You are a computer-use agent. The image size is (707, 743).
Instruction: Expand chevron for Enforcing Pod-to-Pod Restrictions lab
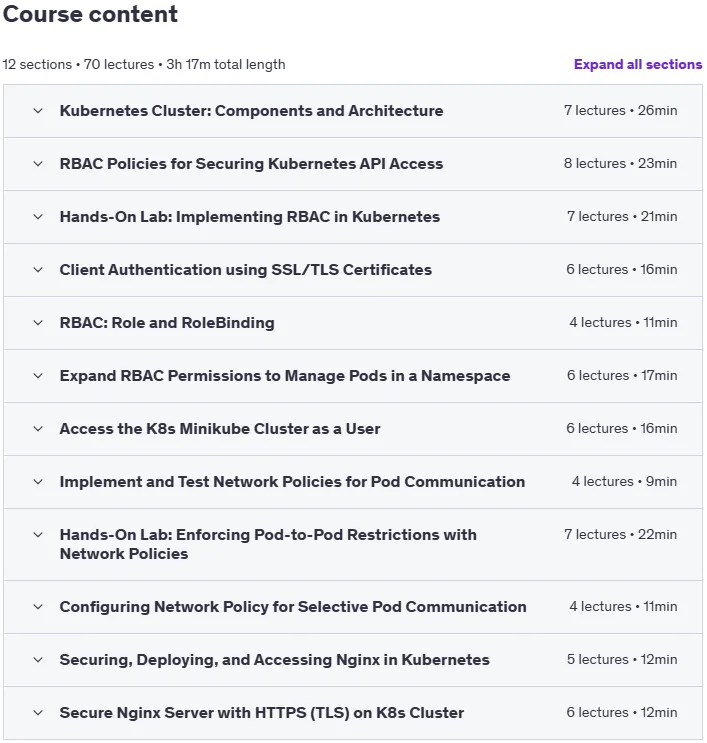[38, 535]
